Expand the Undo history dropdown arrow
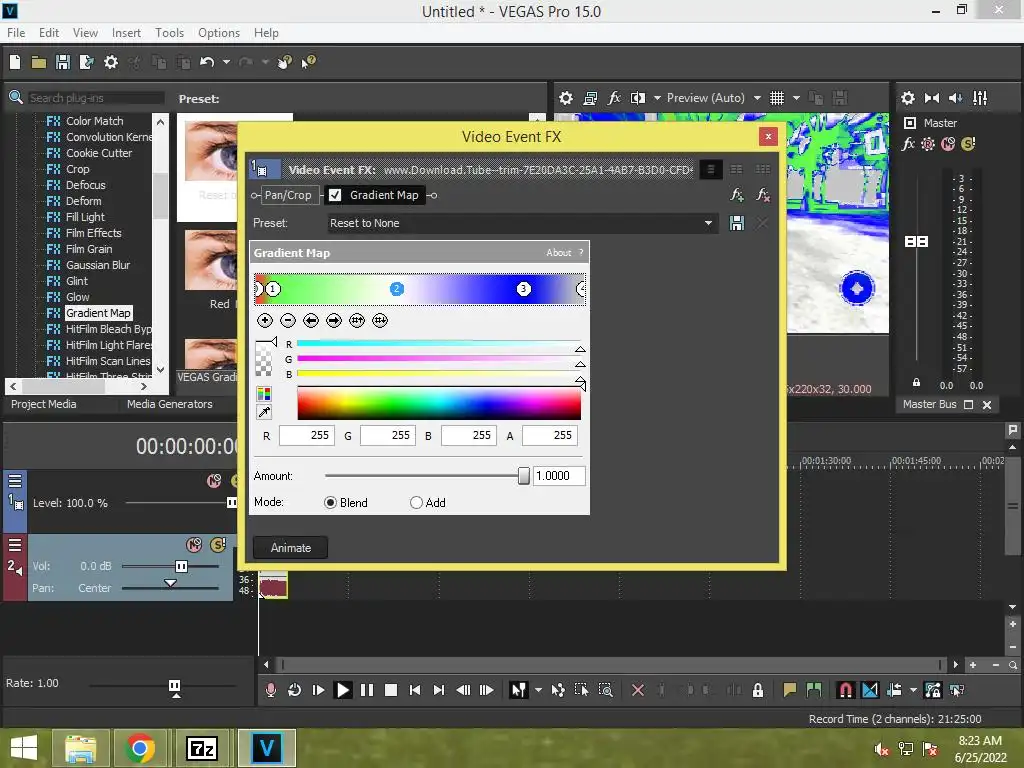 coord(226,62)
